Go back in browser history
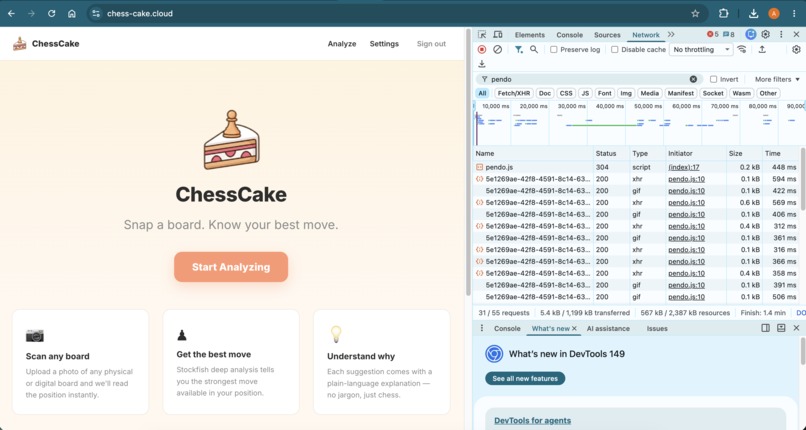 coord(11,13)
